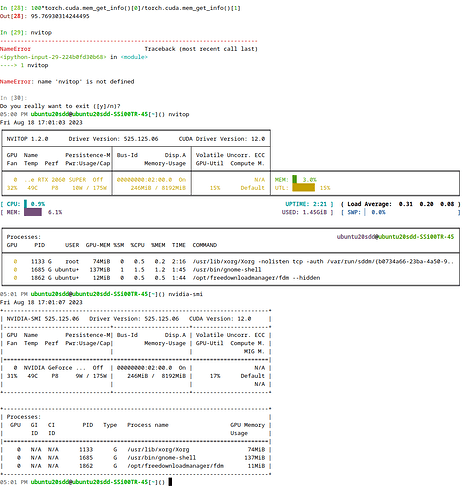464x500 pixels.
Task: Click nvidia-smi GPU utilization '17%'
Action: 215,376
